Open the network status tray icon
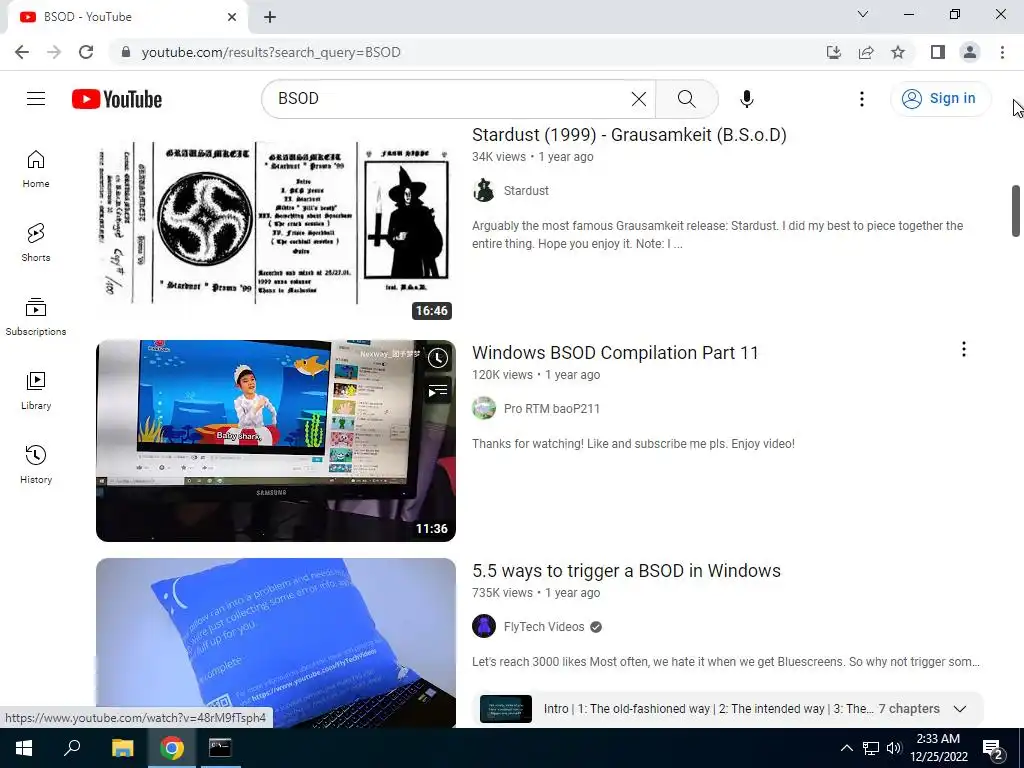This screenshot has width=1024, height=768. point(871,748)
